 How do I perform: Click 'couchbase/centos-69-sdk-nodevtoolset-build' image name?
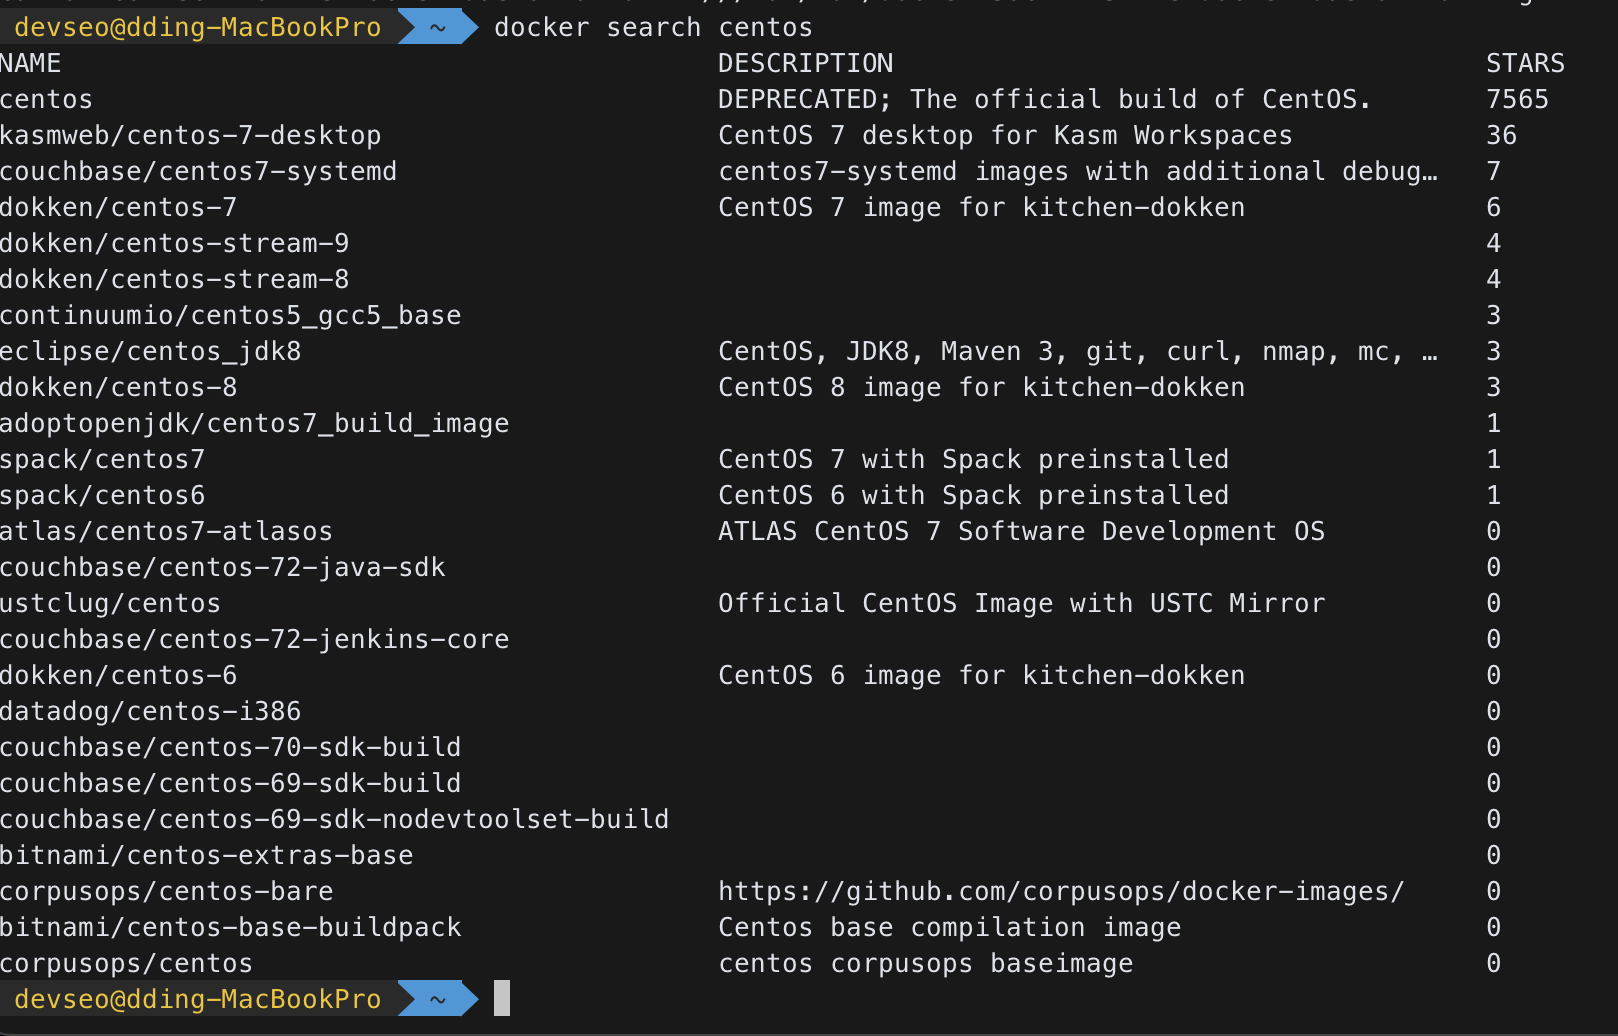(x=334, y=820)
